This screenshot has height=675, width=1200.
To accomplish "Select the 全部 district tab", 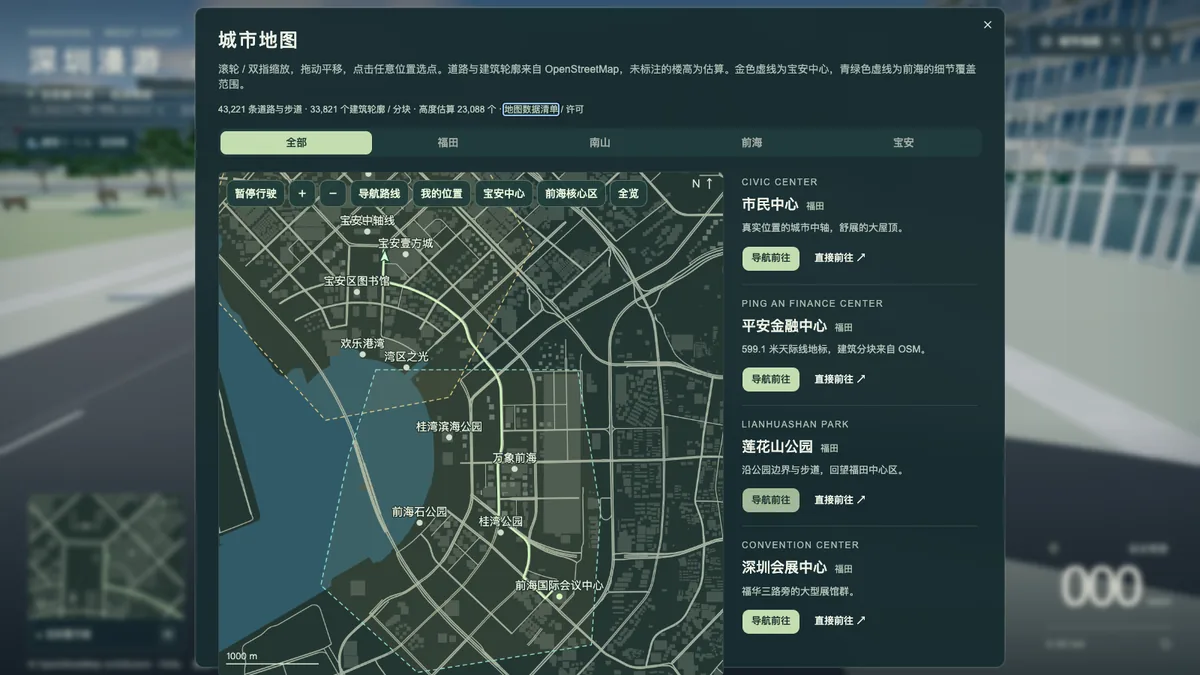I will (296, 143).
